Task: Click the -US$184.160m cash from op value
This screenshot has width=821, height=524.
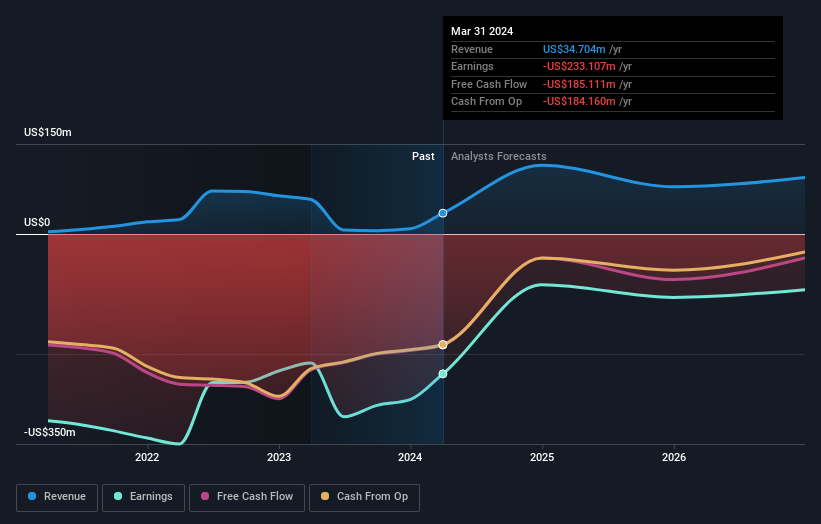Action: (579, 102)
